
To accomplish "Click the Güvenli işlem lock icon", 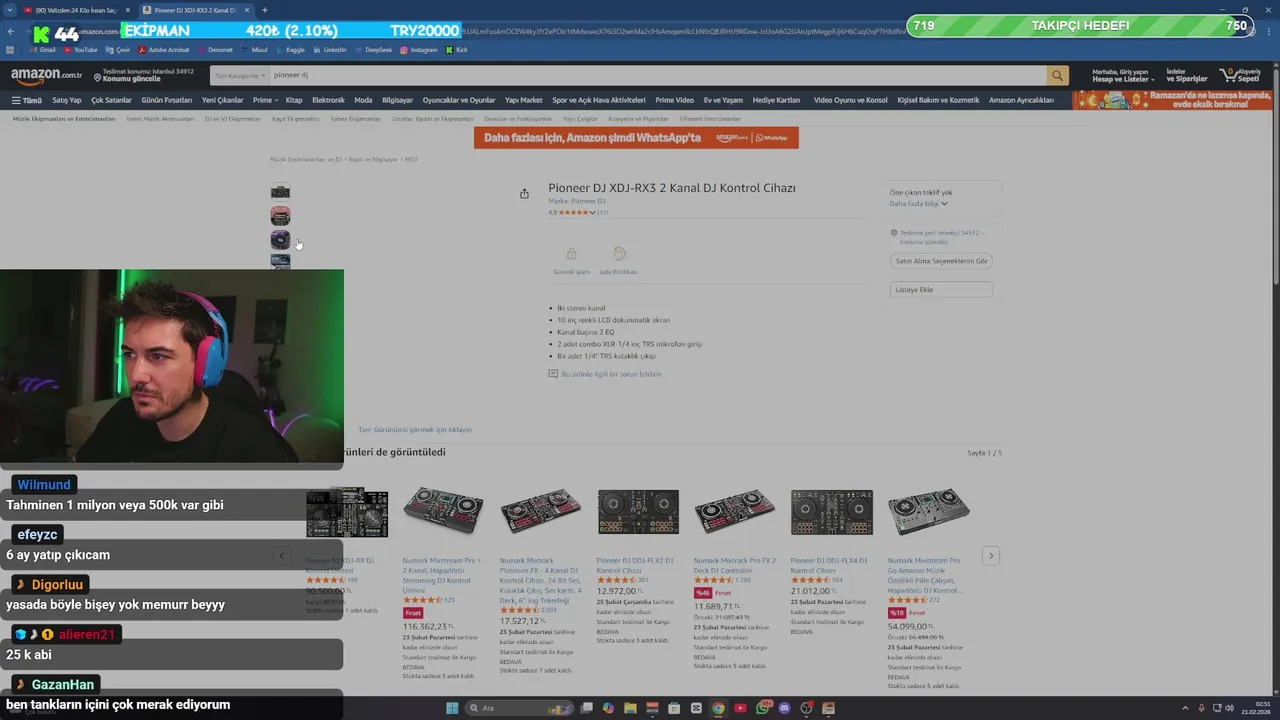I will [571, 254].
